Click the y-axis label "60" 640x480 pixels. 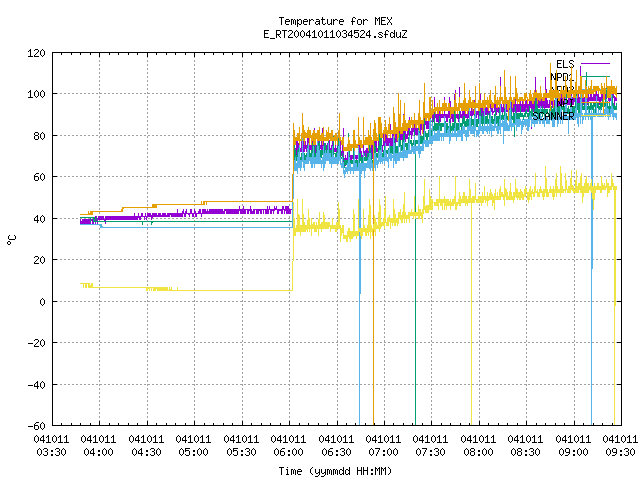click(x=39, y=177)
